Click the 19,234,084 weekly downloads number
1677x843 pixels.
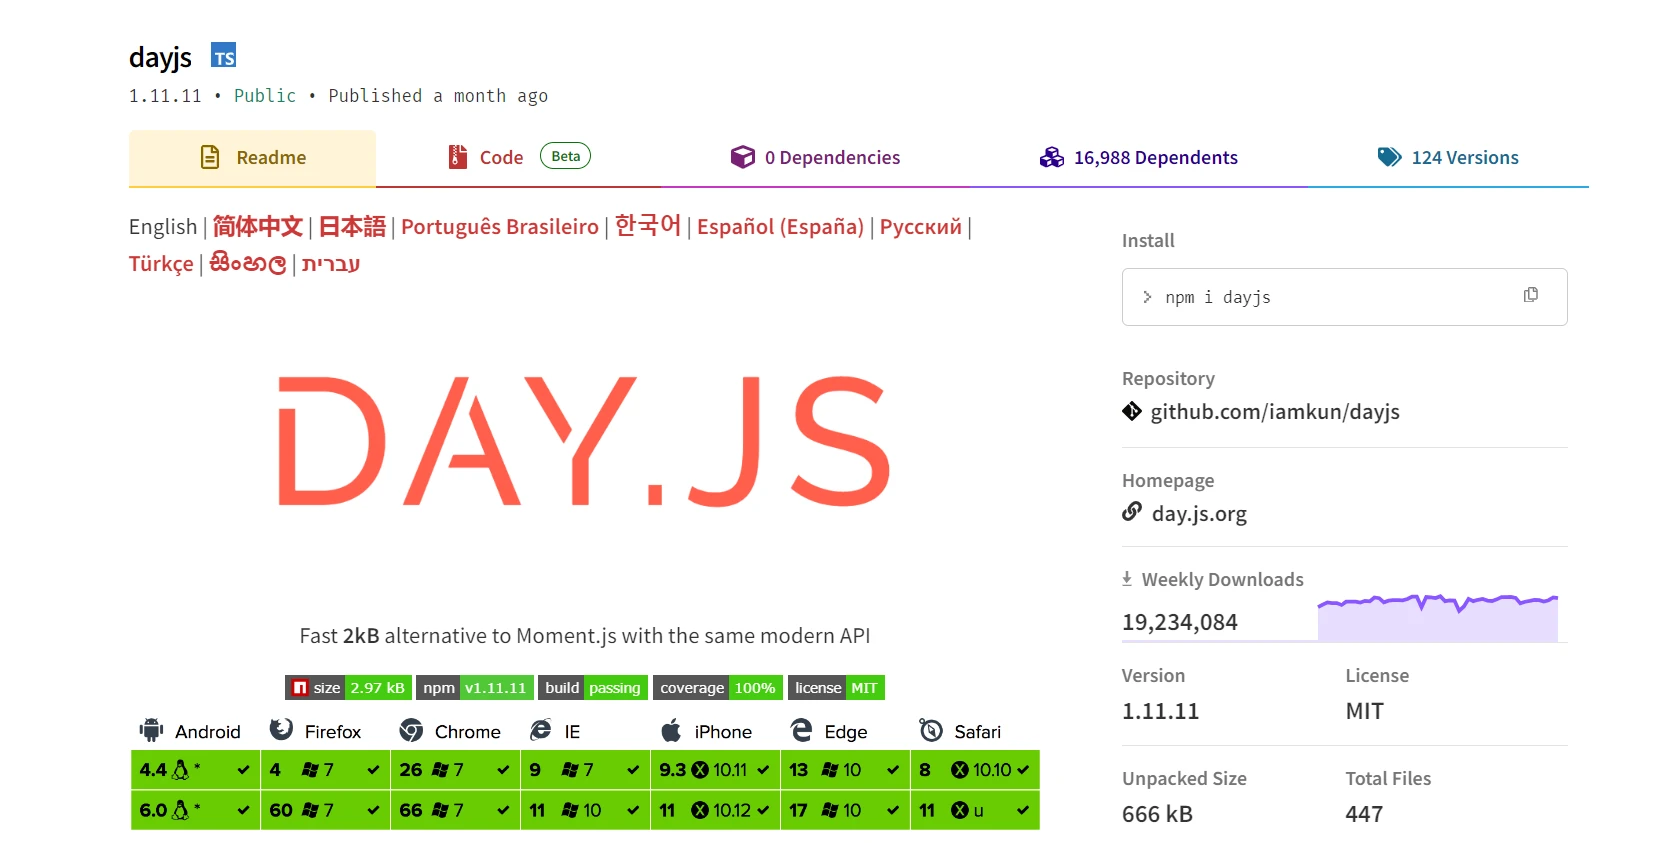click(1180, 622)
